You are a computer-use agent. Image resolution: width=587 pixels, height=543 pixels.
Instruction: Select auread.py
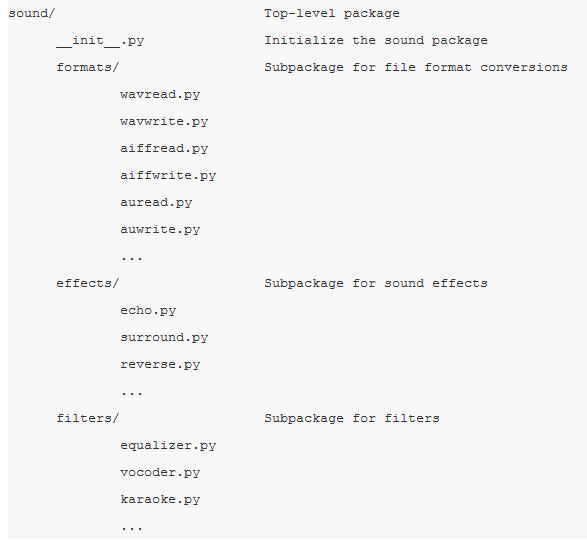click(x=156, y=202)
